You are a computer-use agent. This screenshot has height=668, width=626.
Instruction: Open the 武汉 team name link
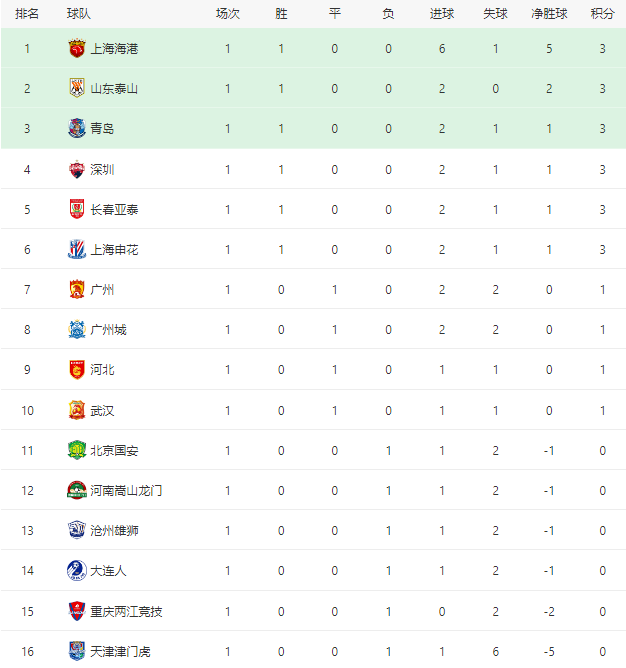(102, 410)
